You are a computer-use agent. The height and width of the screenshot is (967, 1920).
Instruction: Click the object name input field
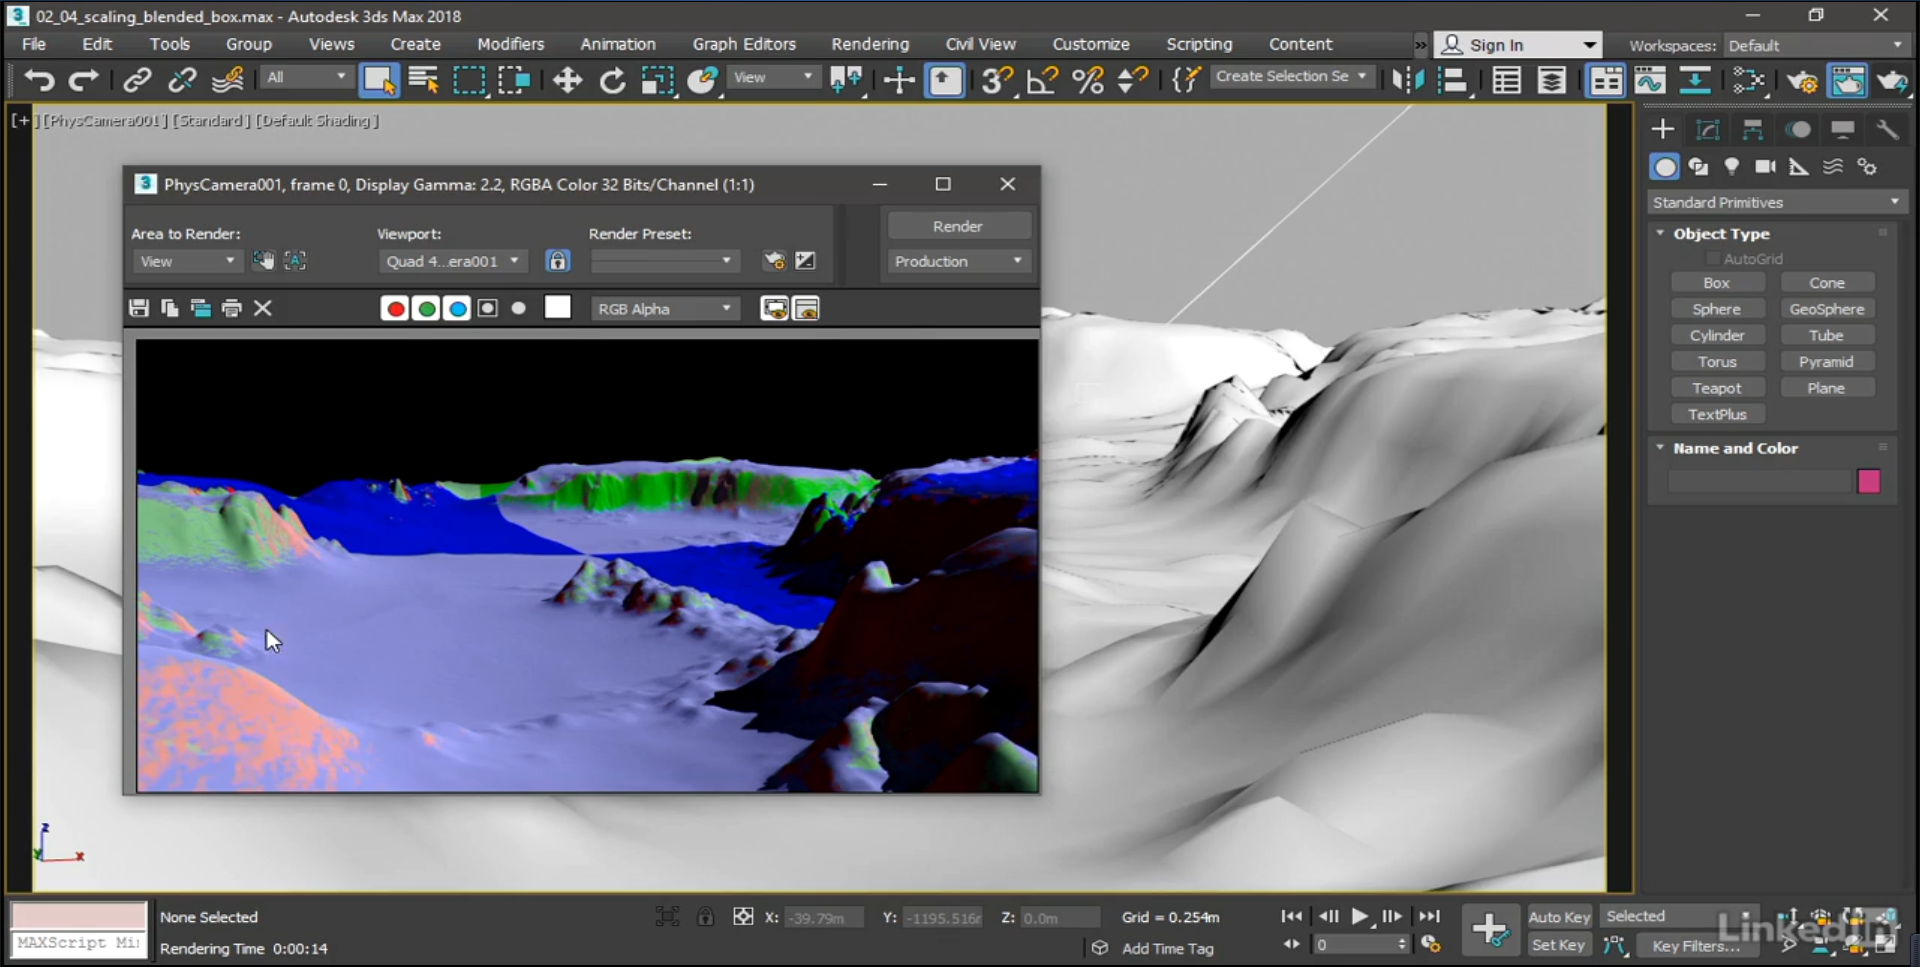click(x=1760, y=481)
